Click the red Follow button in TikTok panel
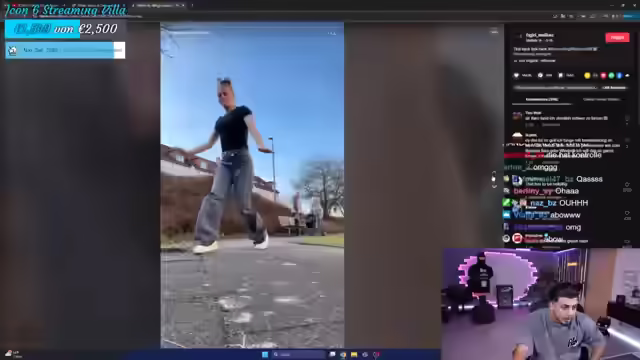 pos(617,37)
